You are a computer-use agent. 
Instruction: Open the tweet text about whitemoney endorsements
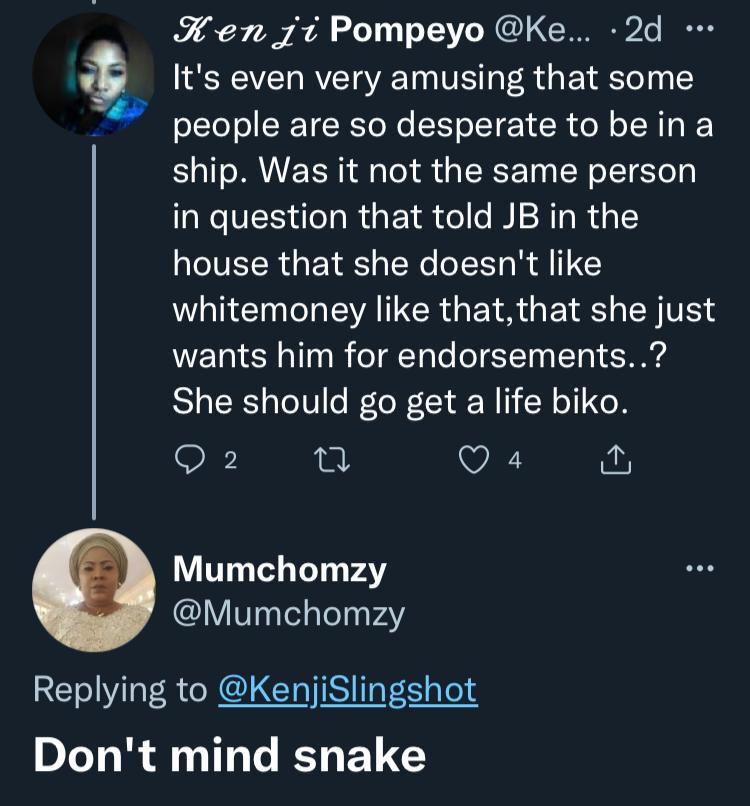click(x=444, y=240)
